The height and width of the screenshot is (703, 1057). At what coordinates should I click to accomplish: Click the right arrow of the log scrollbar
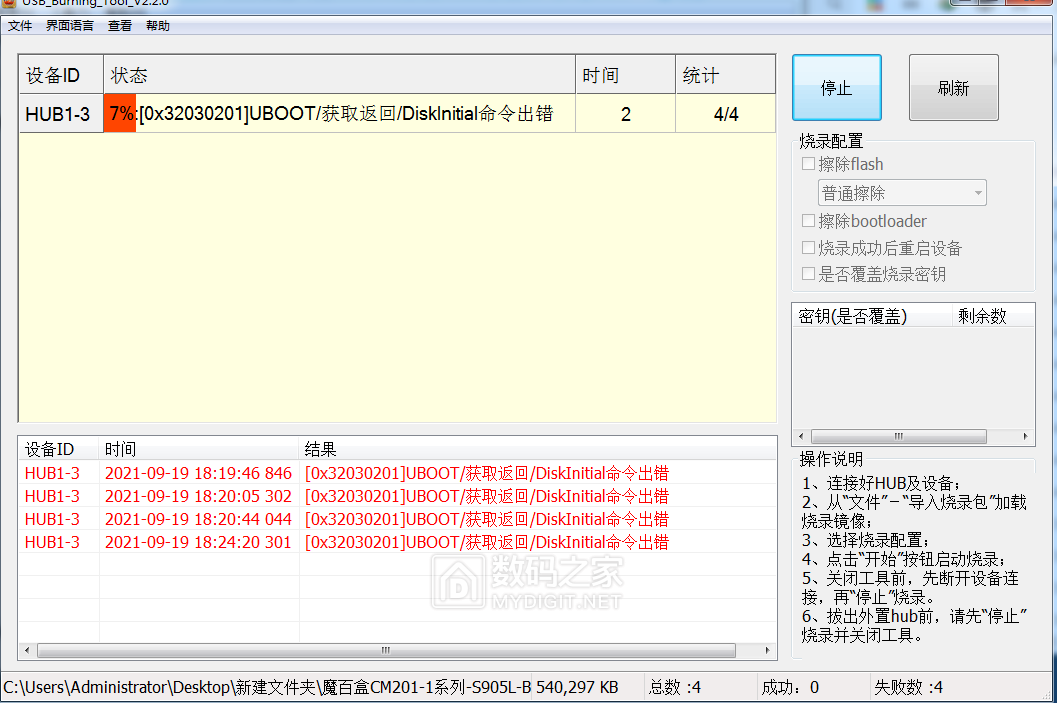coord(768,650)
